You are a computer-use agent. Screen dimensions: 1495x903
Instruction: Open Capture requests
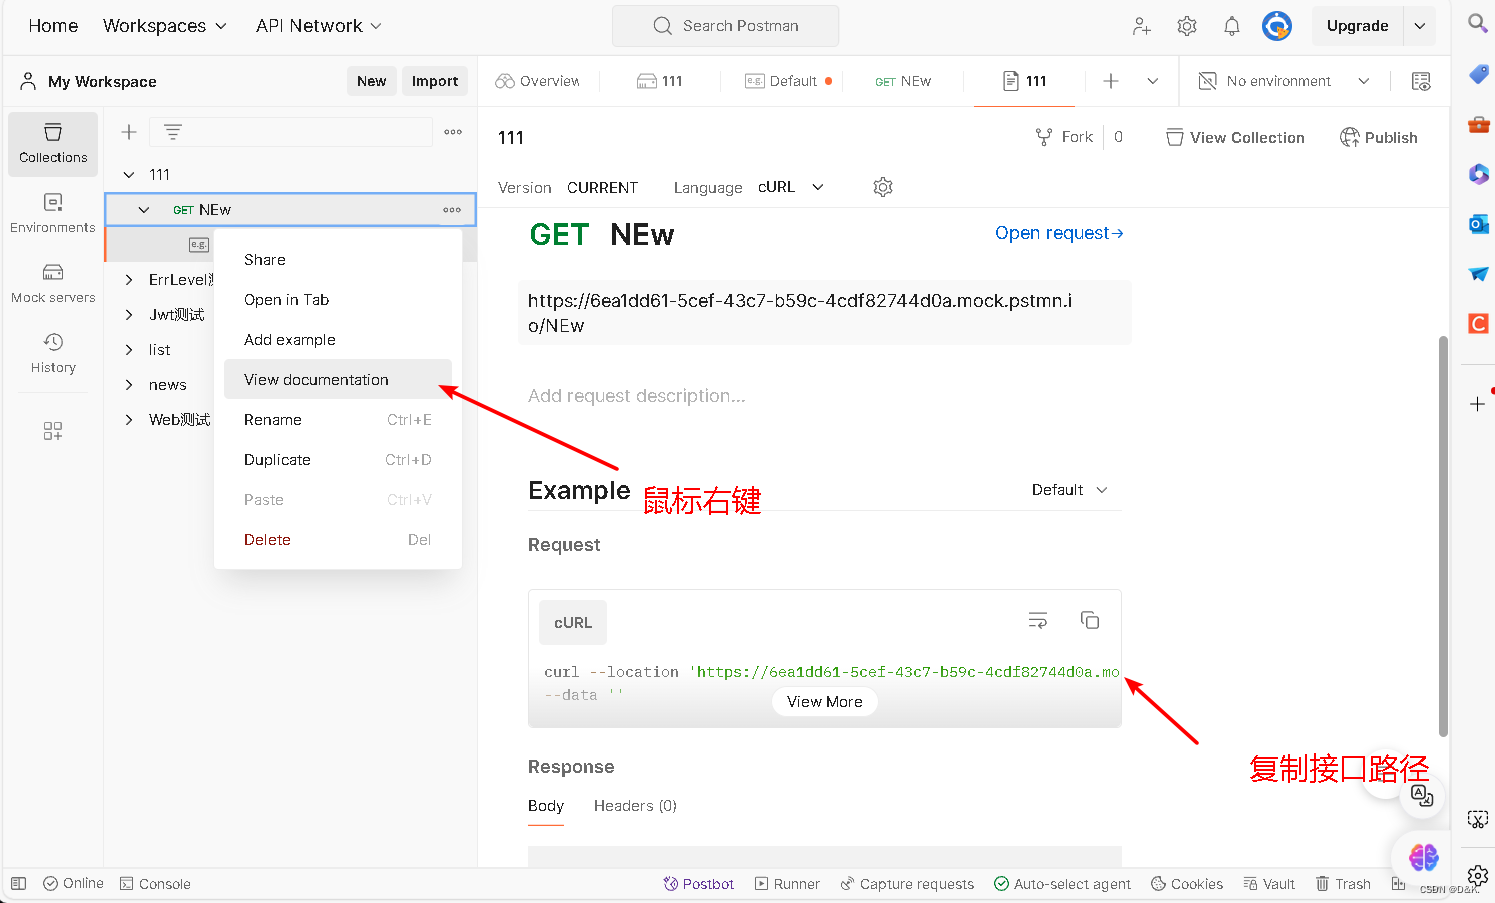[x=907, y=884]
